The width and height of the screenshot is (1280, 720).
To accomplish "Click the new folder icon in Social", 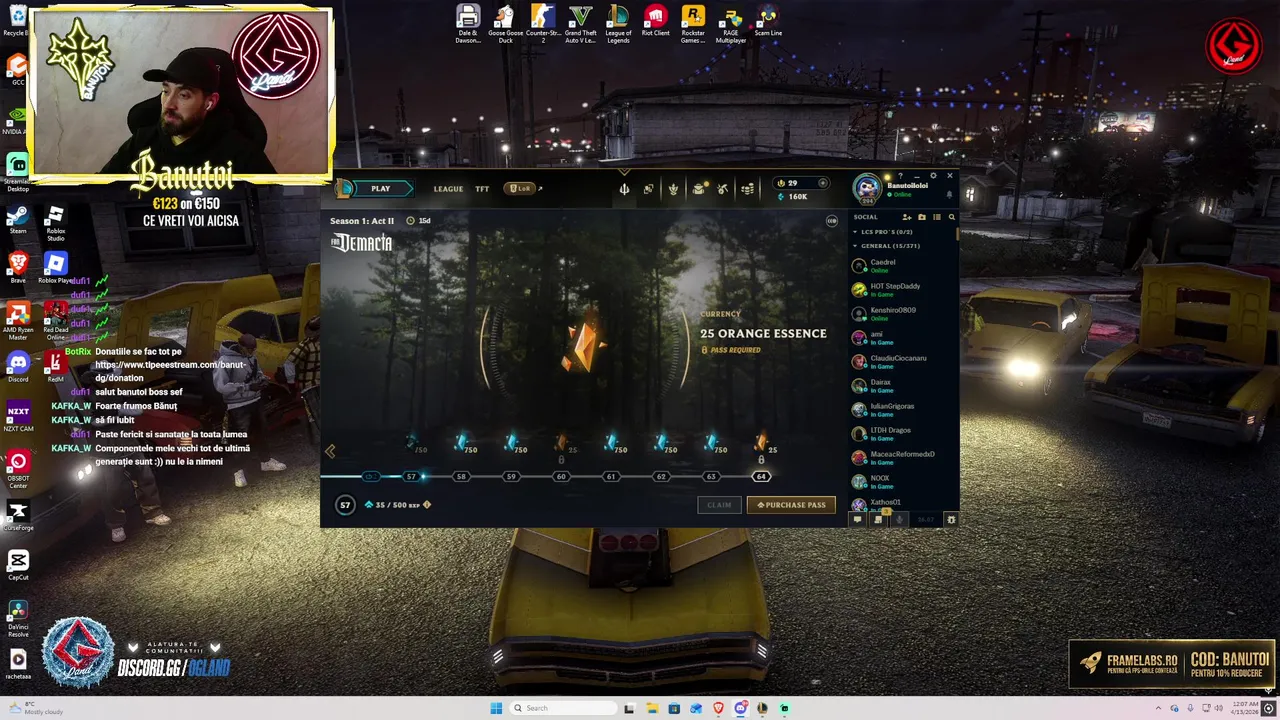I will coord(922,217).
